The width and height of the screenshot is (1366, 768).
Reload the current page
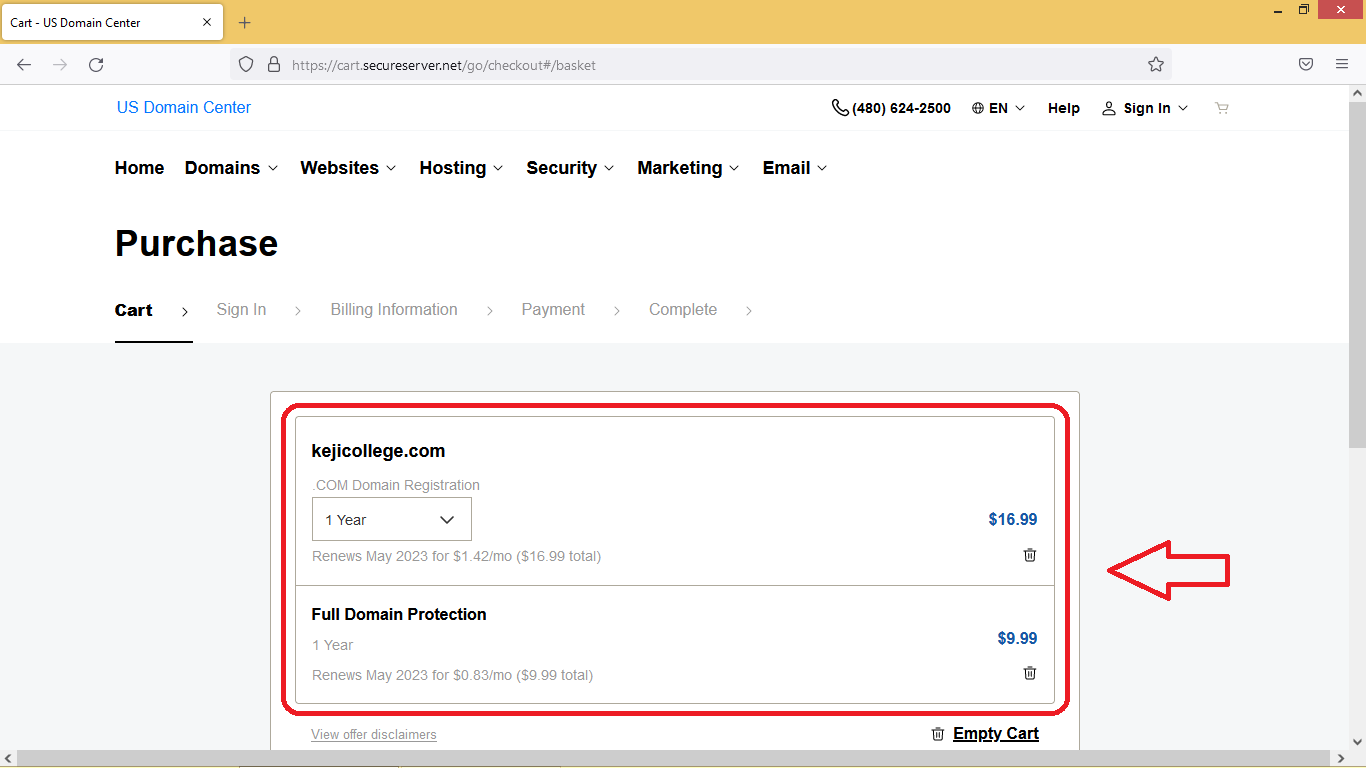tap(96, 65)
